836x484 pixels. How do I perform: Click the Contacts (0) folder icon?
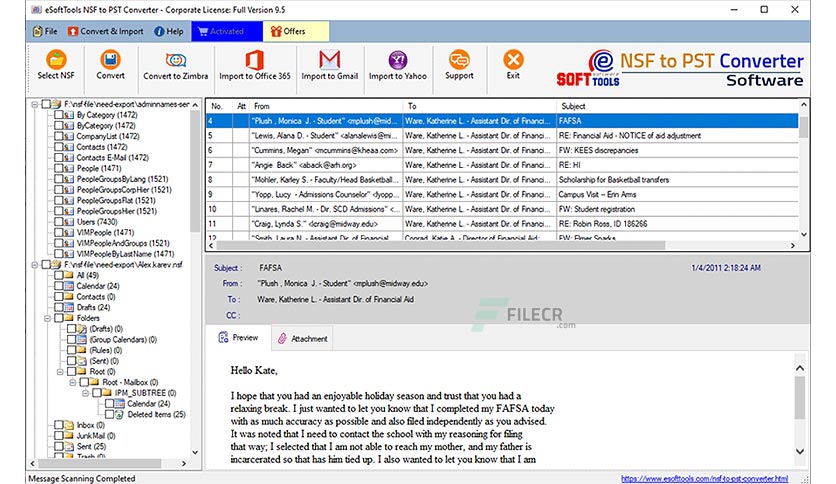(68, 296)
